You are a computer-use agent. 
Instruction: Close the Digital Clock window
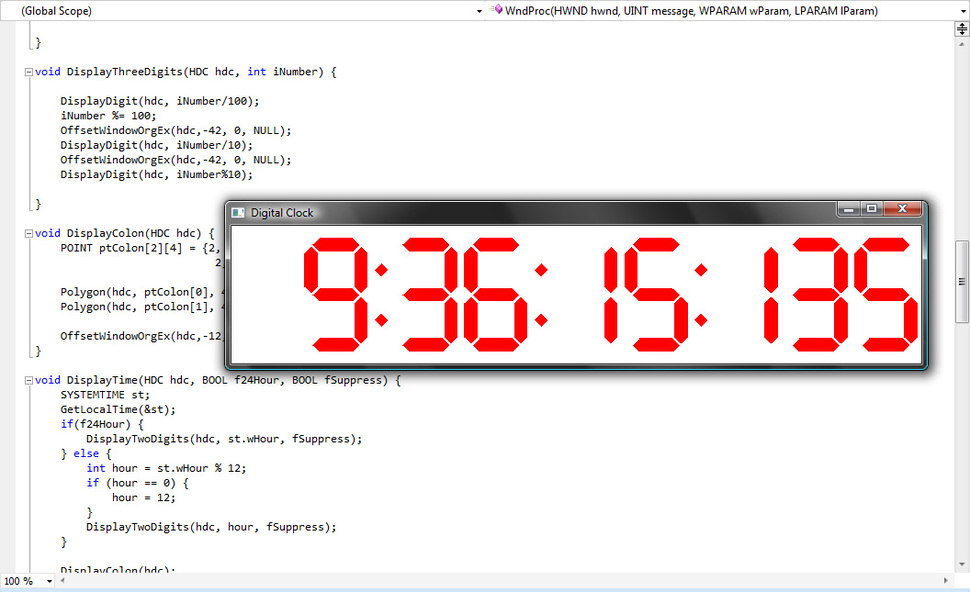click(903, 209)
